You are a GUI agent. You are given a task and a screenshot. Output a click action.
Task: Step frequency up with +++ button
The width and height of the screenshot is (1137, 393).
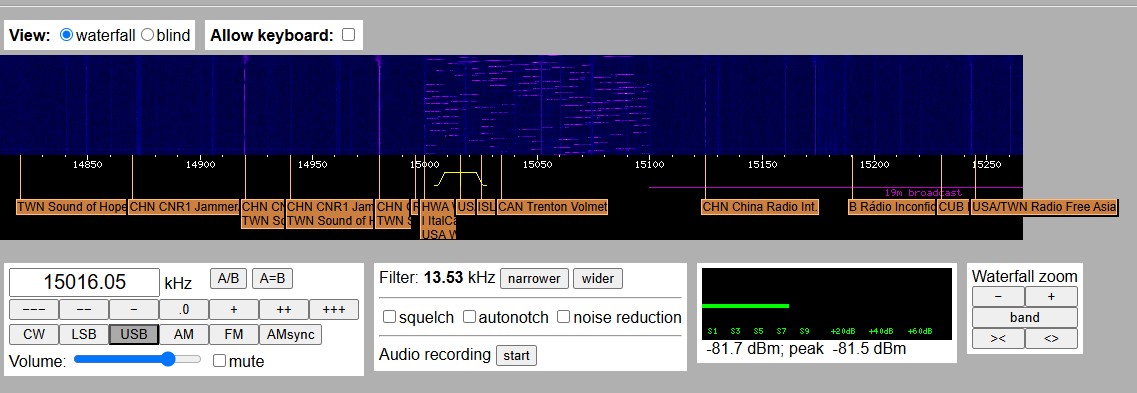point(334,310)
